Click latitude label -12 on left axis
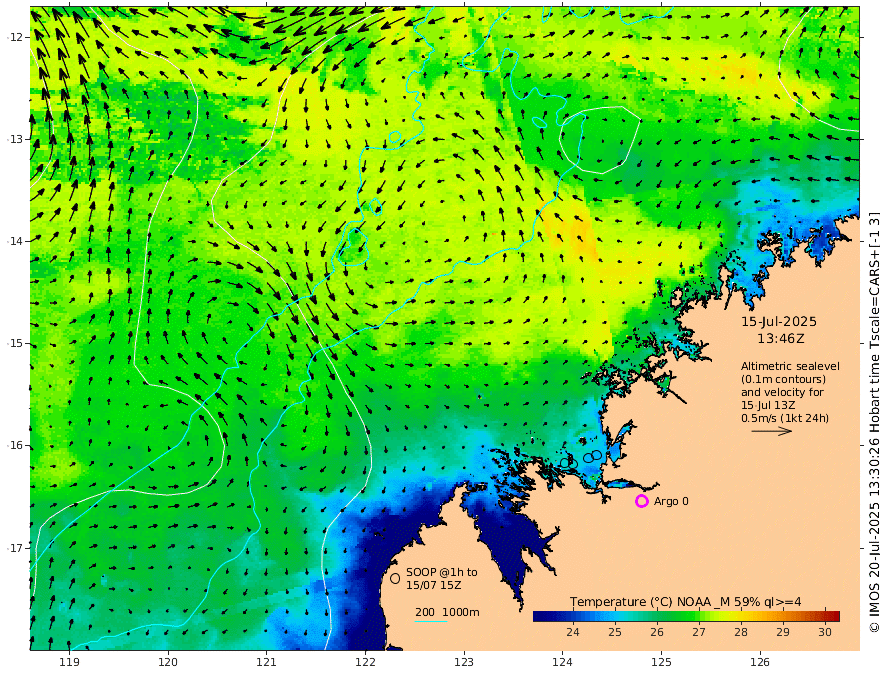This screenshot has width=880, height=680. (15, 37)
